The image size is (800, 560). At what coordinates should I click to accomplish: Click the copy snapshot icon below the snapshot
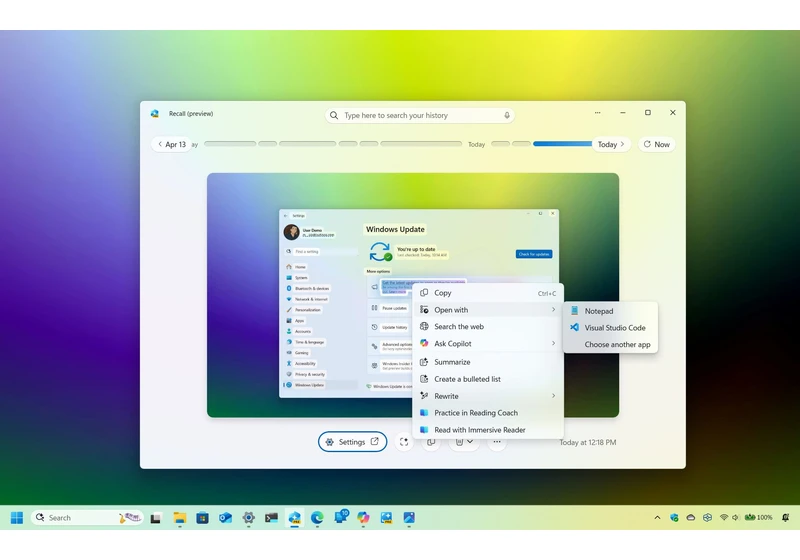click(431, 442)
